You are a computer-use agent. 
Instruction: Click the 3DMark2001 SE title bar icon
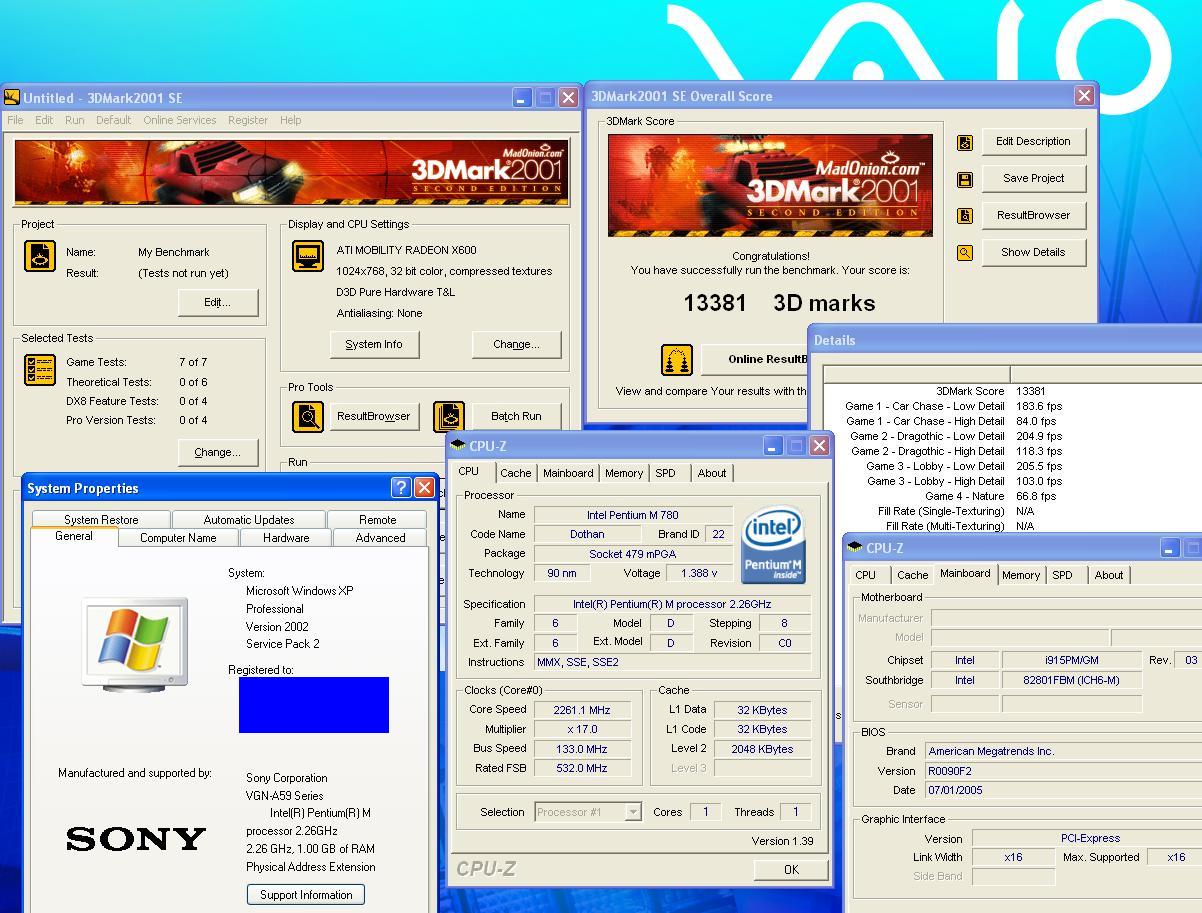point(12,97)
